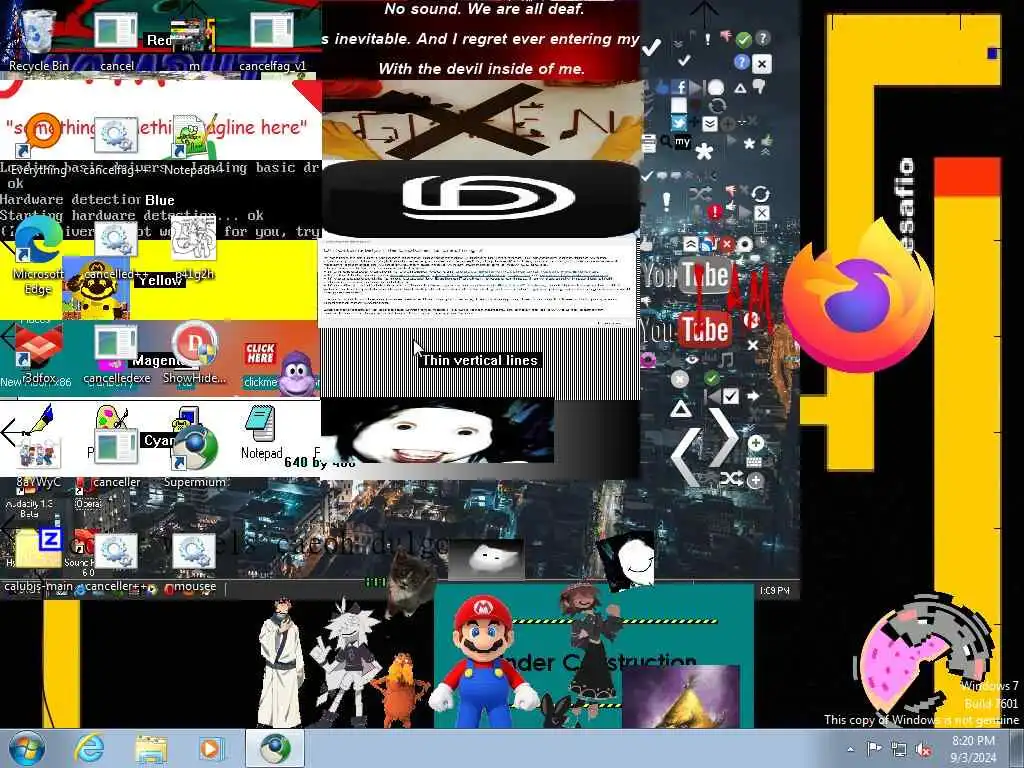Open the network tray icon
1024x768 pixels.
899,749
